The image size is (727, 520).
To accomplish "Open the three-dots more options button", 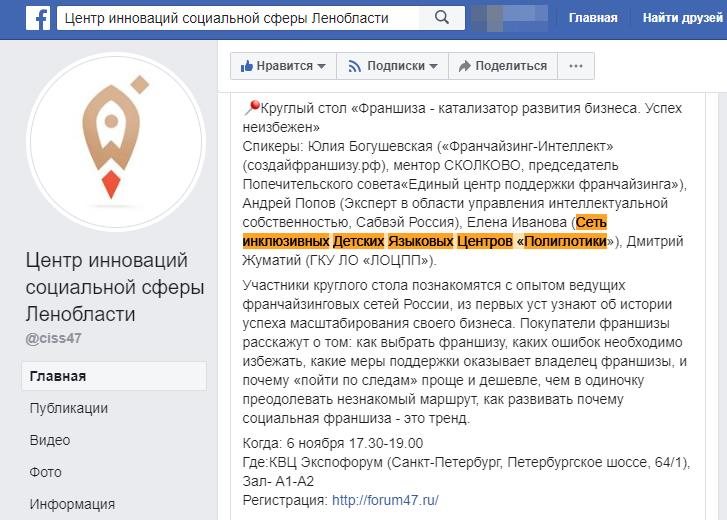I will [x=576, y=66].
